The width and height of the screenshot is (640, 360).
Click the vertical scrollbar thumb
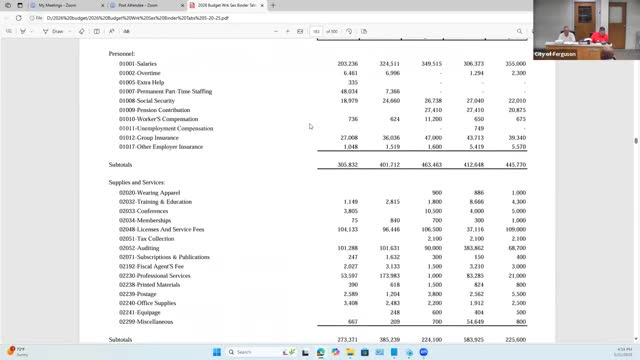click(x=636, y=140)
